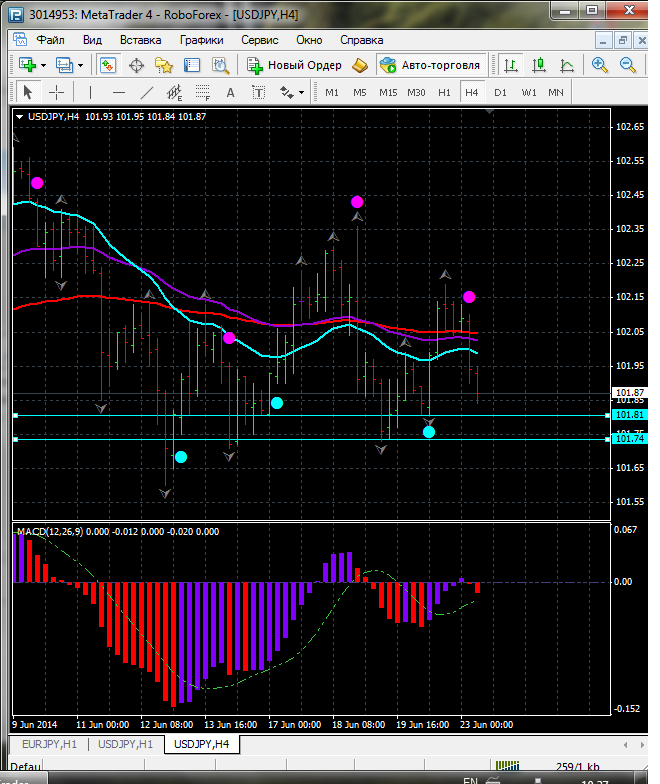Open the Navigator panel icon
Screen dimensions: 660x784
click(x=164, y=65)
